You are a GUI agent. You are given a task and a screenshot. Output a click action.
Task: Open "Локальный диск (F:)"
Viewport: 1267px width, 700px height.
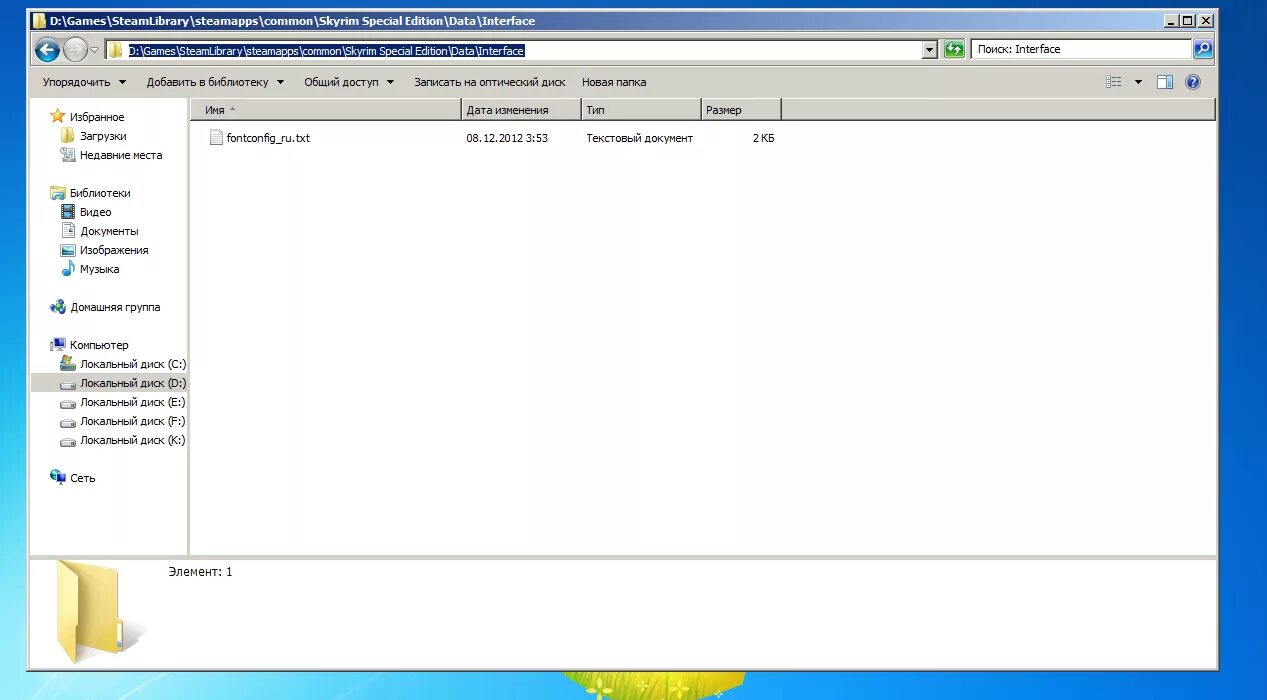pos(133,421)
